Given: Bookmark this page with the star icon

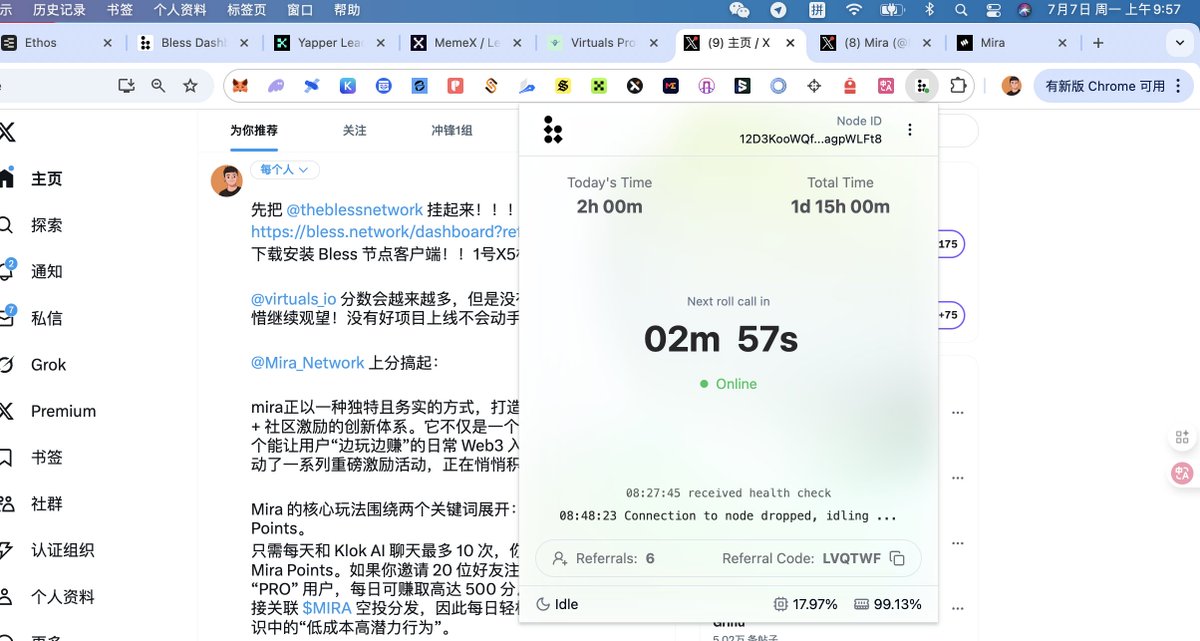Looking at the screenshot, I should 190,86.
